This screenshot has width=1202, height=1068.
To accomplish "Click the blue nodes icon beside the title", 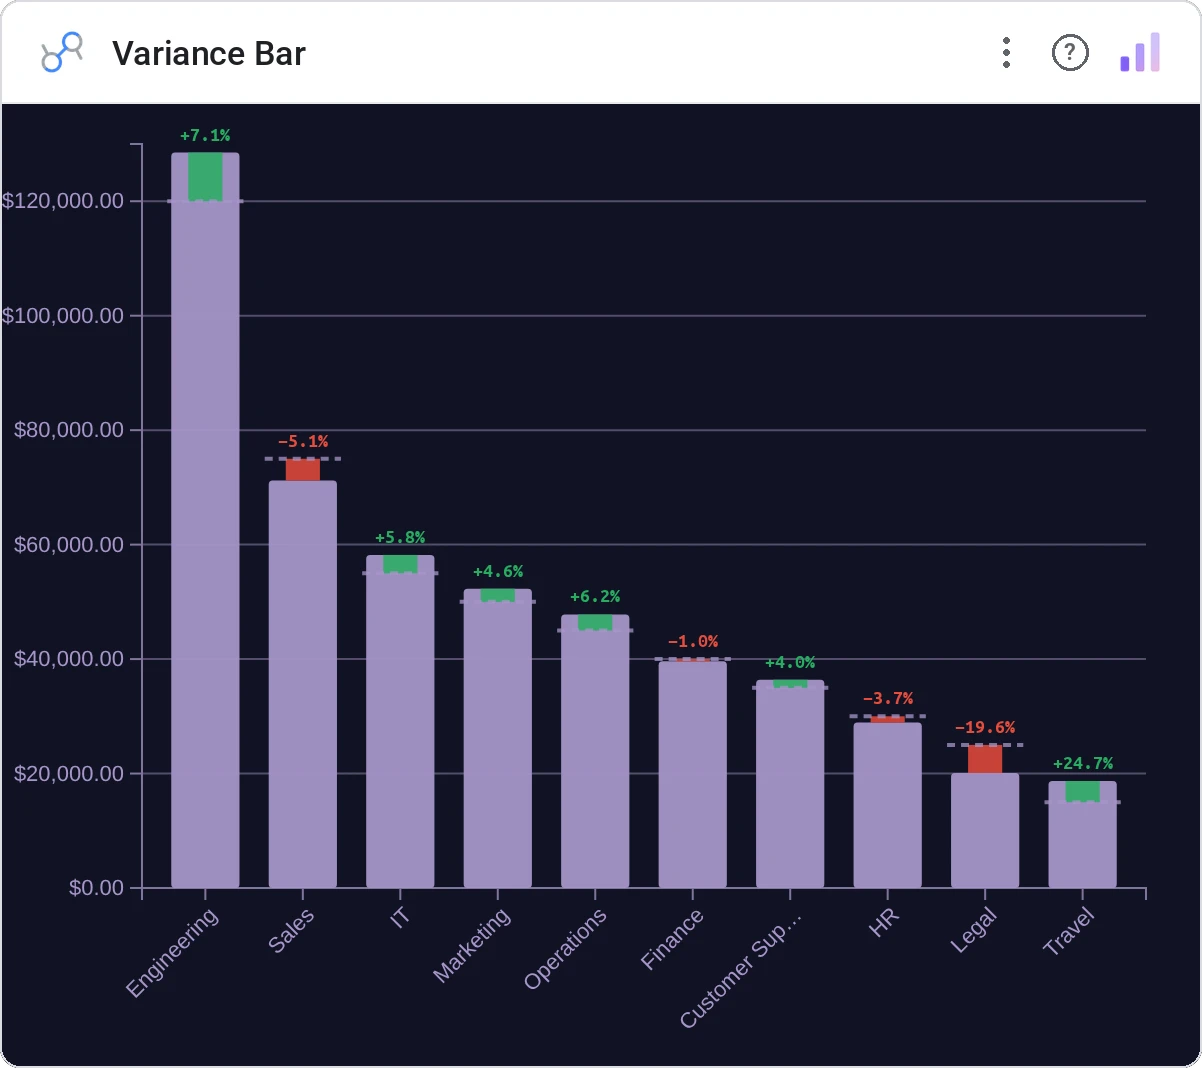I will [62, 52].
